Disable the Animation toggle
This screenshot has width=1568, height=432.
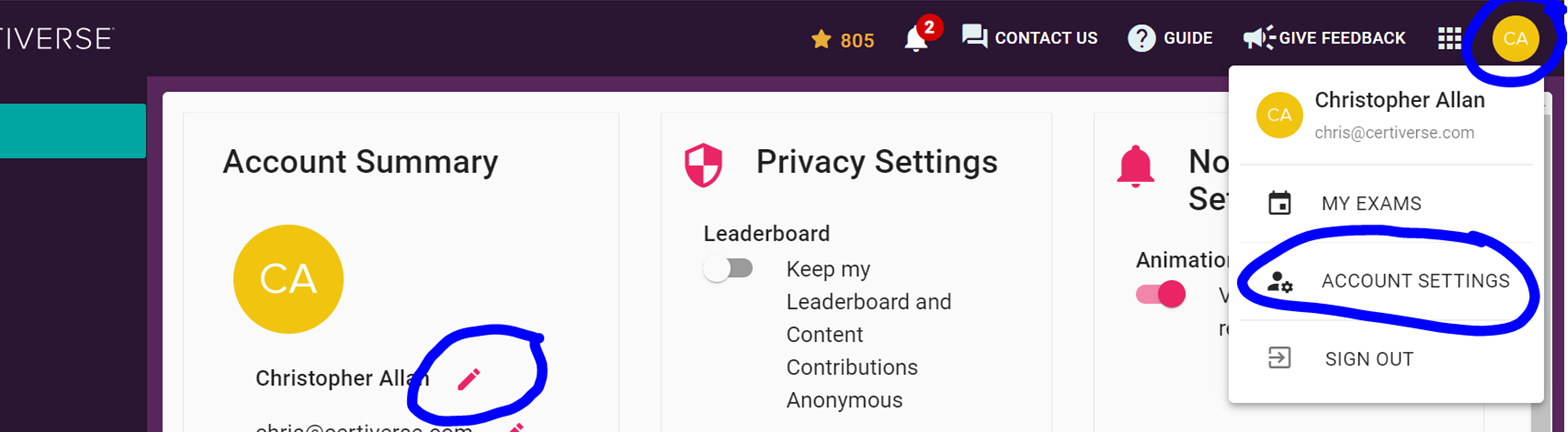click(1160, 294)
